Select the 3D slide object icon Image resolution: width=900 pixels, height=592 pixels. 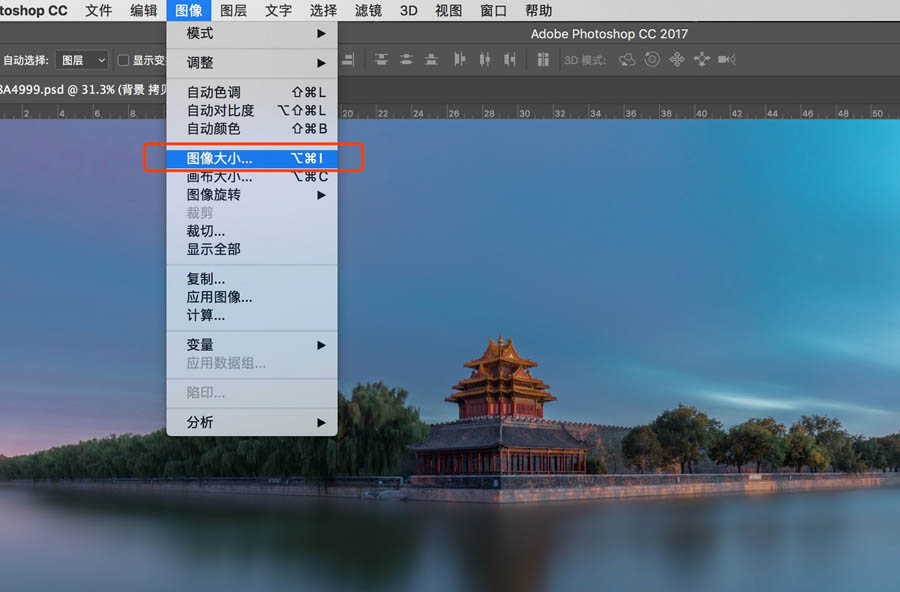coord(701,60)
